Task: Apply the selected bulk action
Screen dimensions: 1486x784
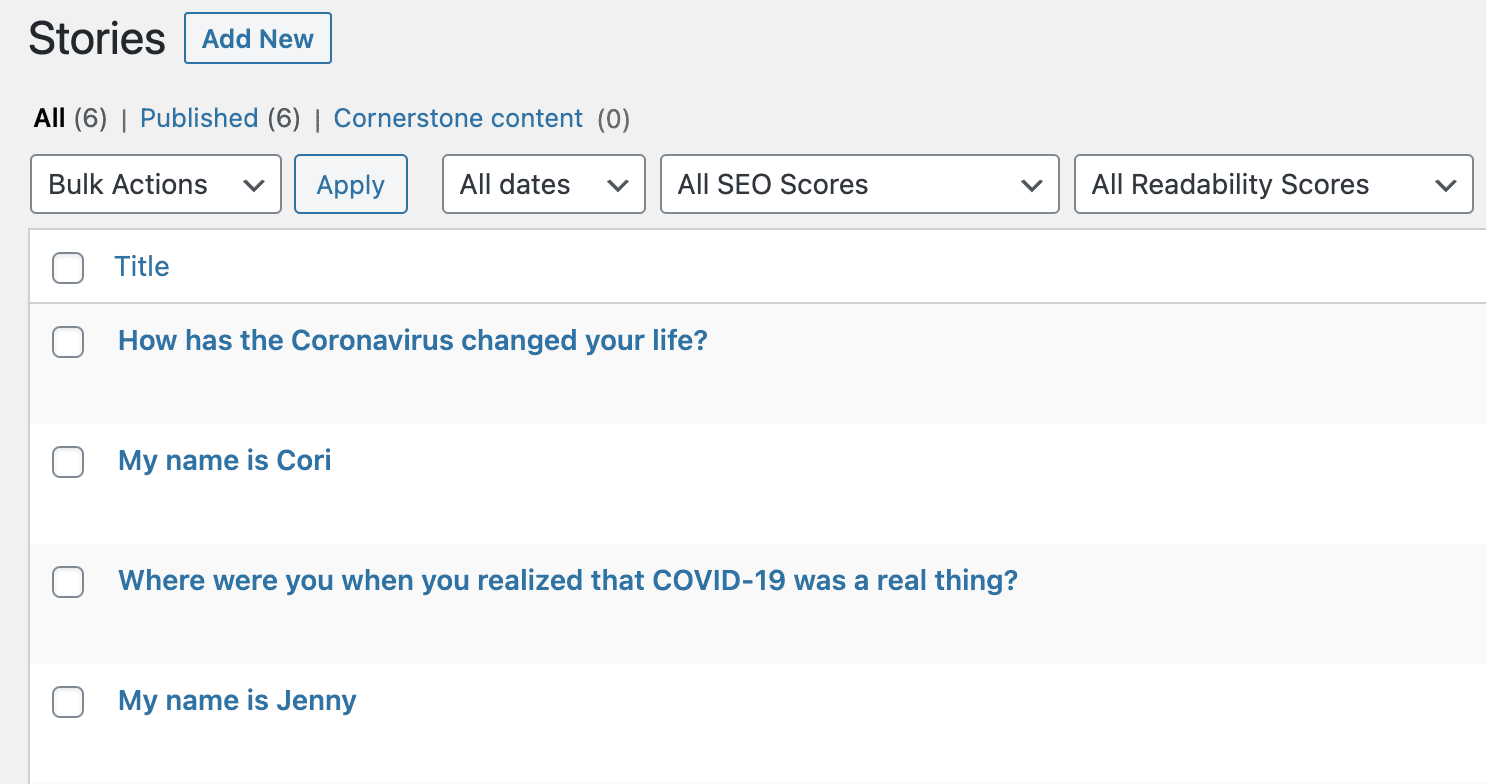Action: pos(350,184)
